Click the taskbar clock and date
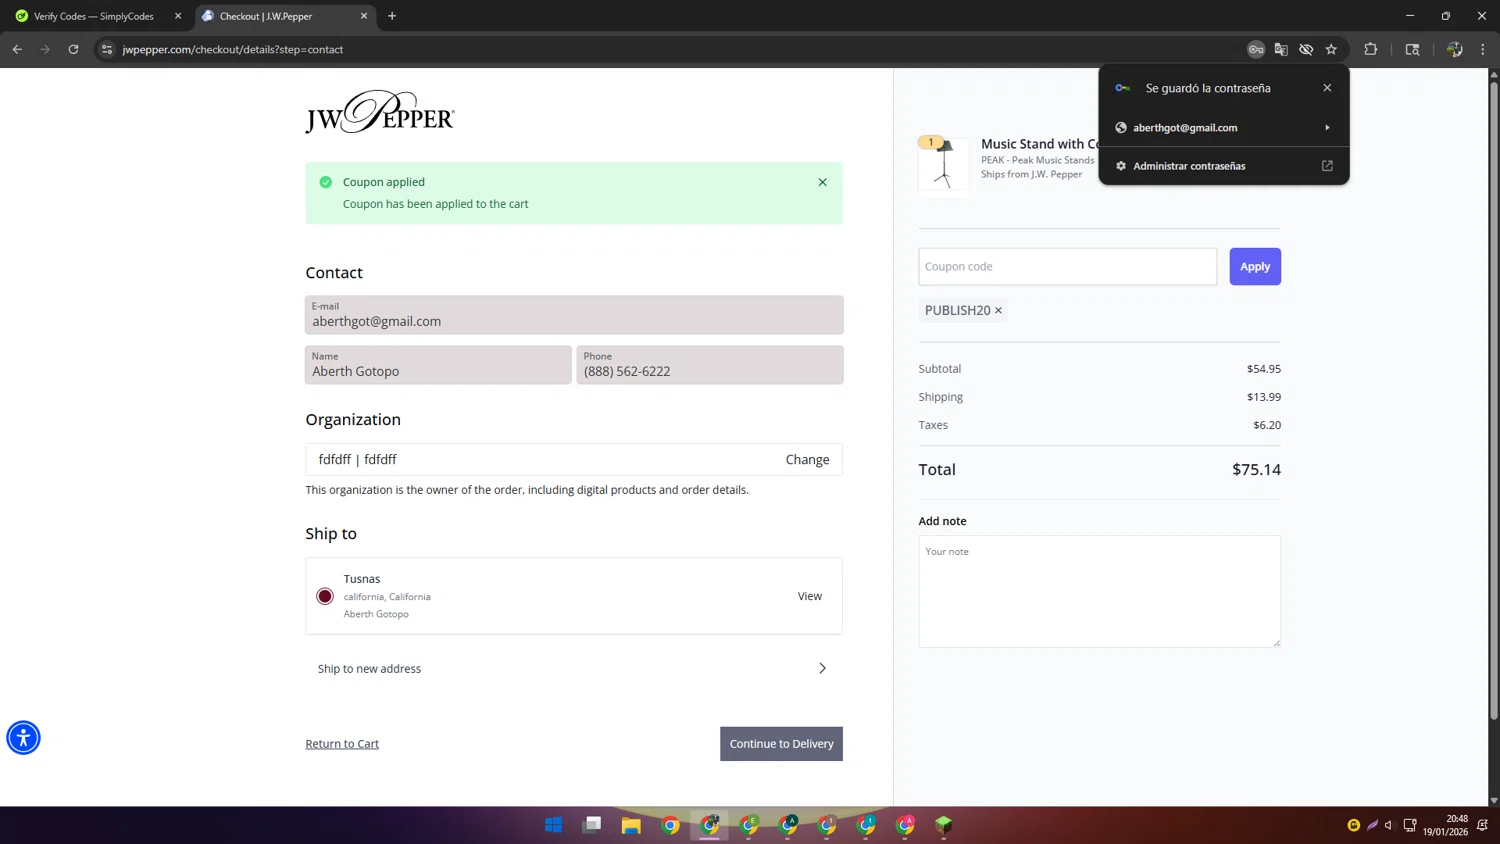Screen dimensions: 1500x844 coord(1446,825)
